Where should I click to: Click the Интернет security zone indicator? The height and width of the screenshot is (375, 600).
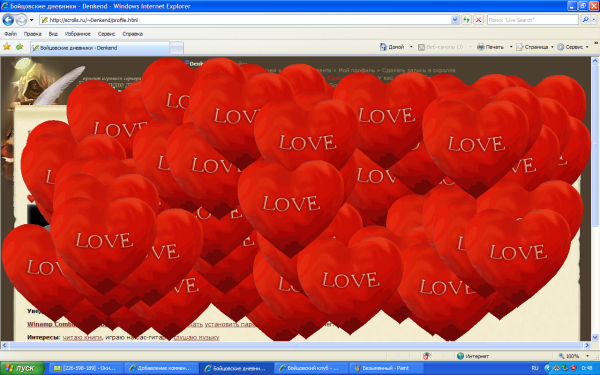[473, 356]
